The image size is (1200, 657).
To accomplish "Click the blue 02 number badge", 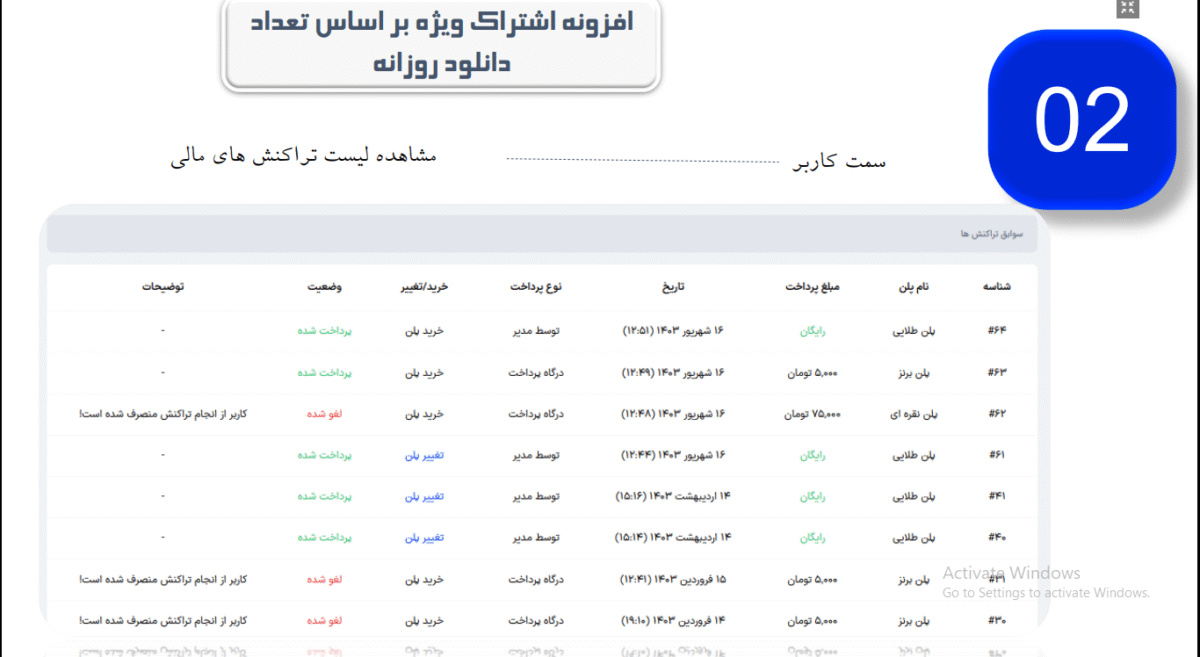I will click(1081, 119).
